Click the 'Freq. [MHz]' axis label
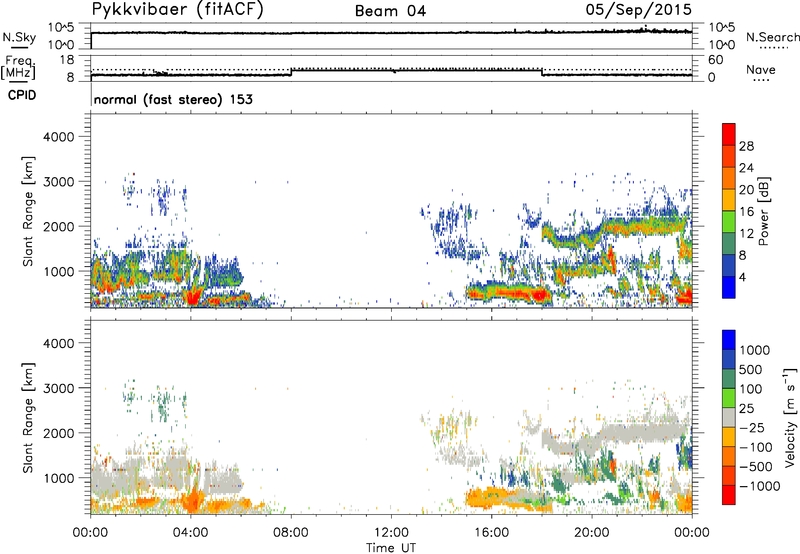The width and height of the screenshot is (800, 554). [19, 67]
